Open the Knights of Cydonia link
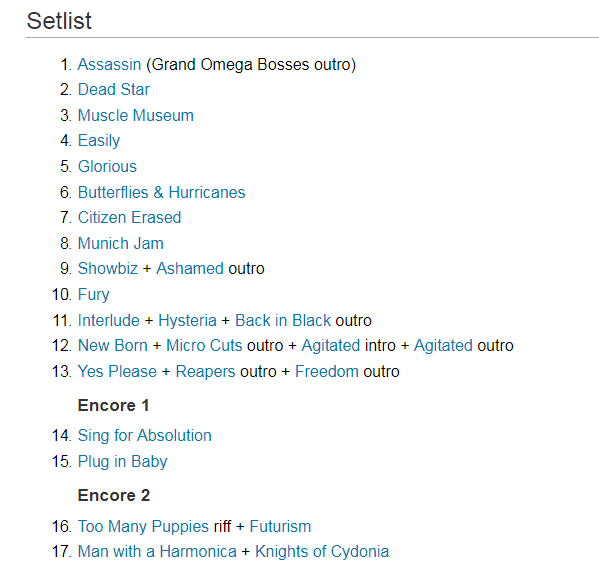This screenshot has height=577, width=599. [322, 552]
